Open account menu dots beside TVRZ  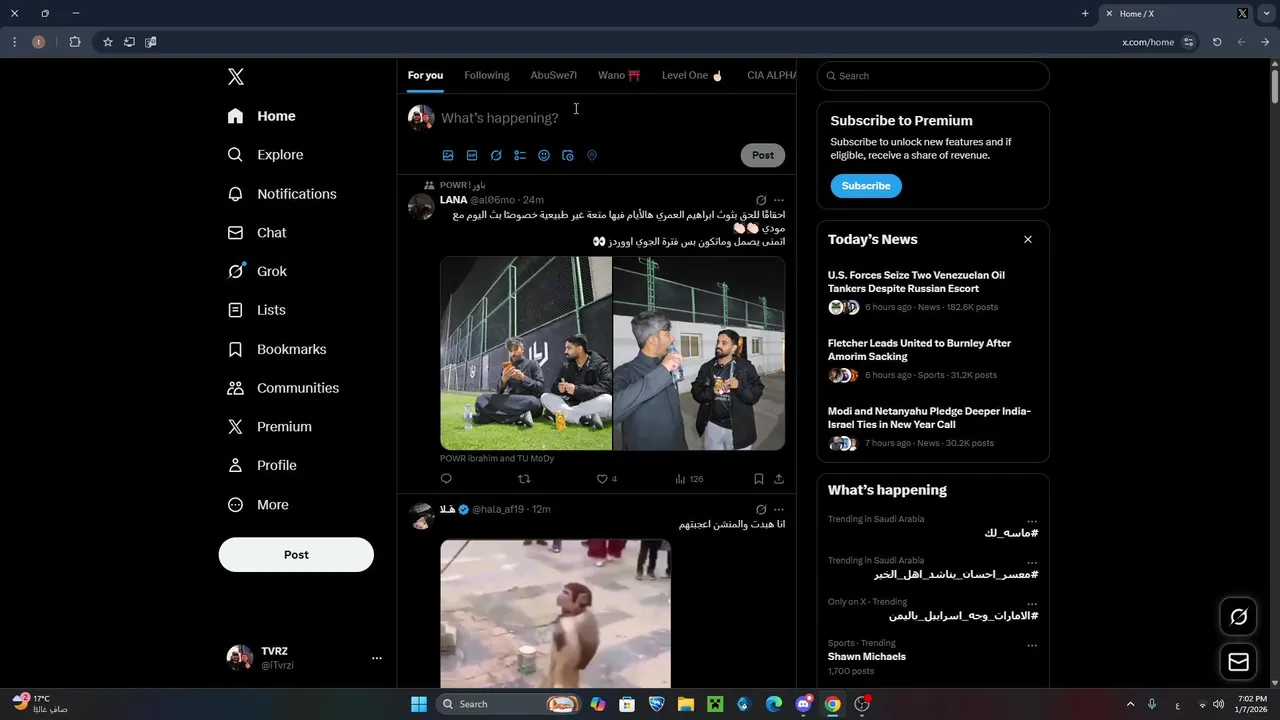(377, 658)
